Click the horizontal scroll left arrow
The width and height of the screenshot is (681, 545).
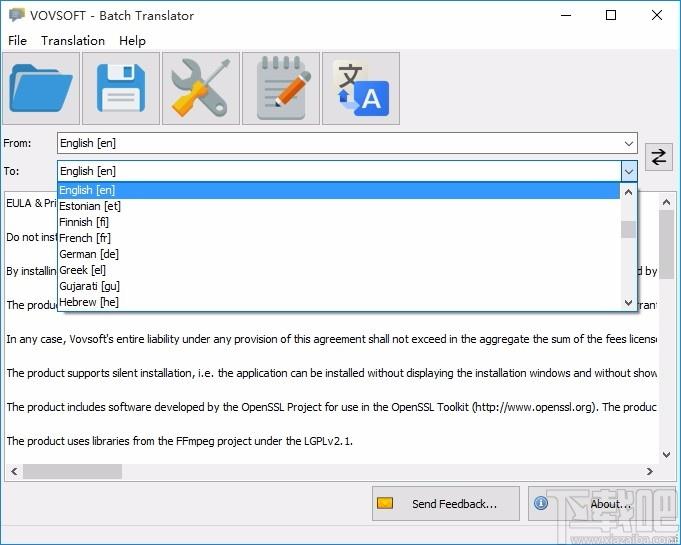pyautogui.click(x=14, y=471)
